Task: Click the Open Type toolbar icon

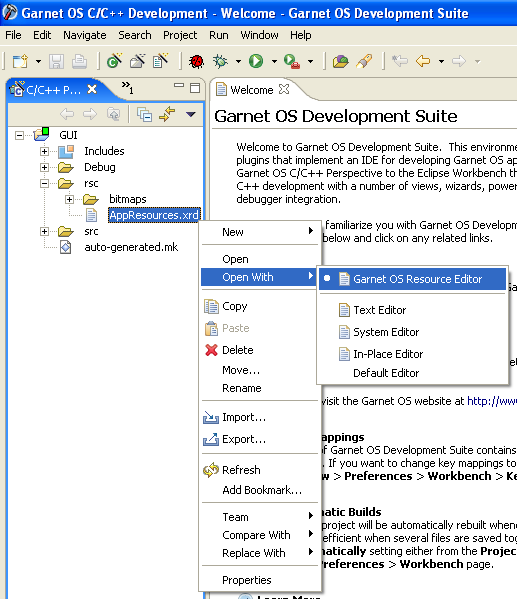Action: point(340,61)
